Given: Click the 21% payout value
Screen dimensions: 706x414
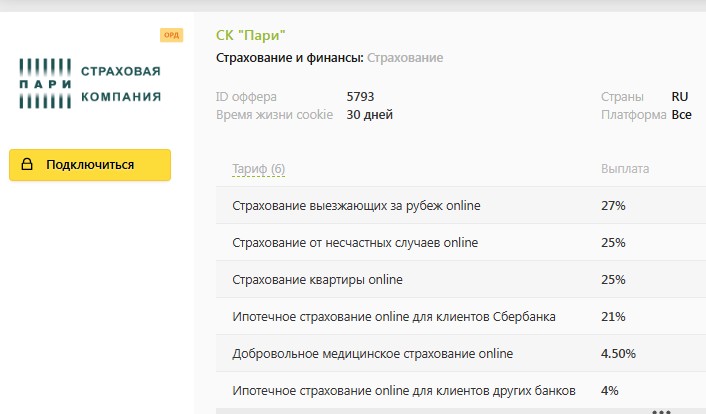Looking at the screenshot, I should [613, 317].
